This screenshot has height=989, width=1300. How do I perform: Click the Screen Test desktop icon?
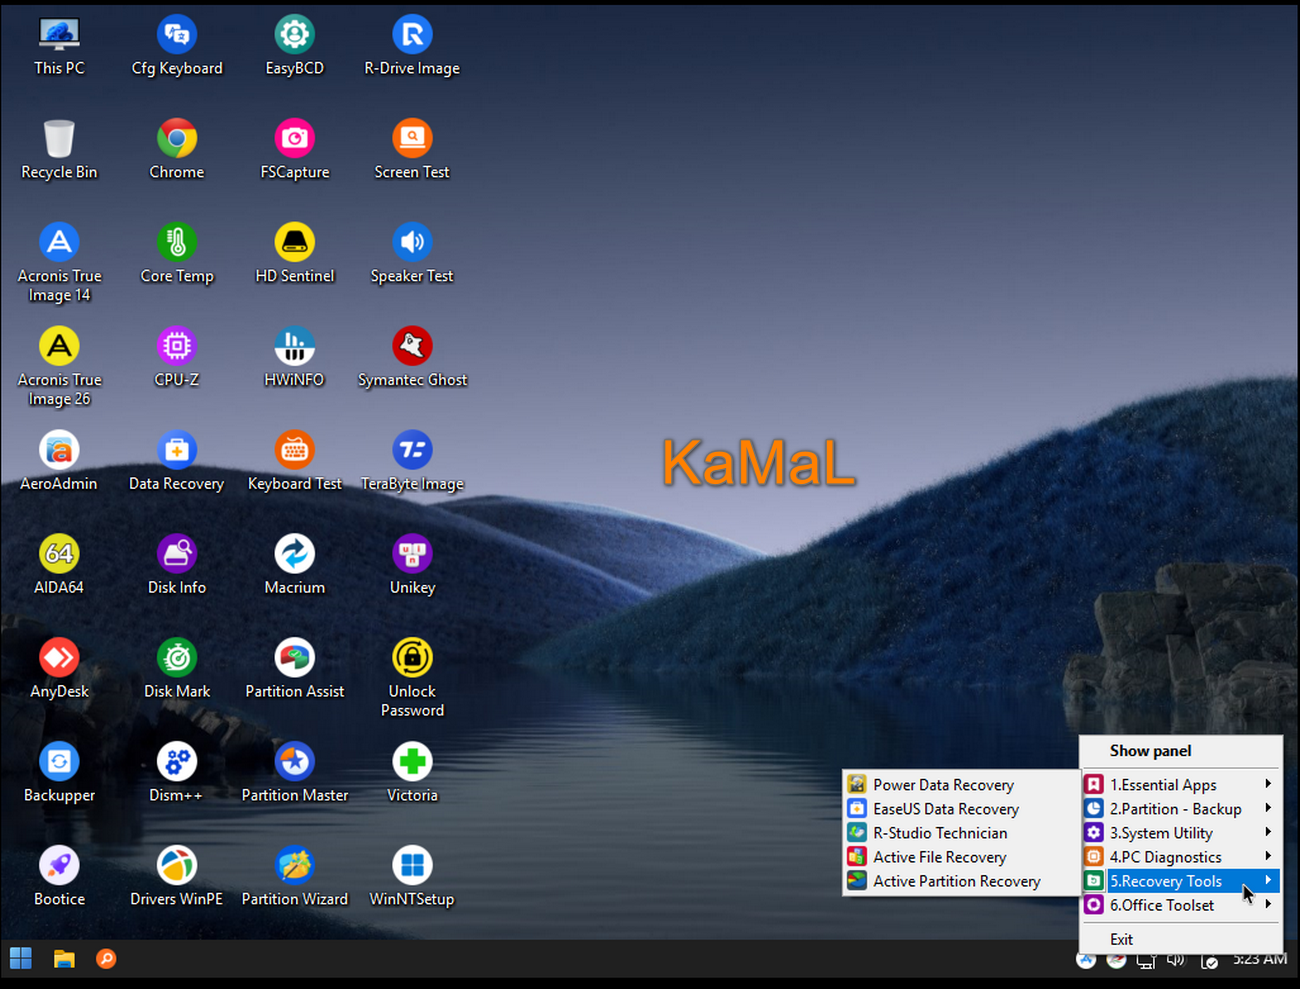point(412,151)
